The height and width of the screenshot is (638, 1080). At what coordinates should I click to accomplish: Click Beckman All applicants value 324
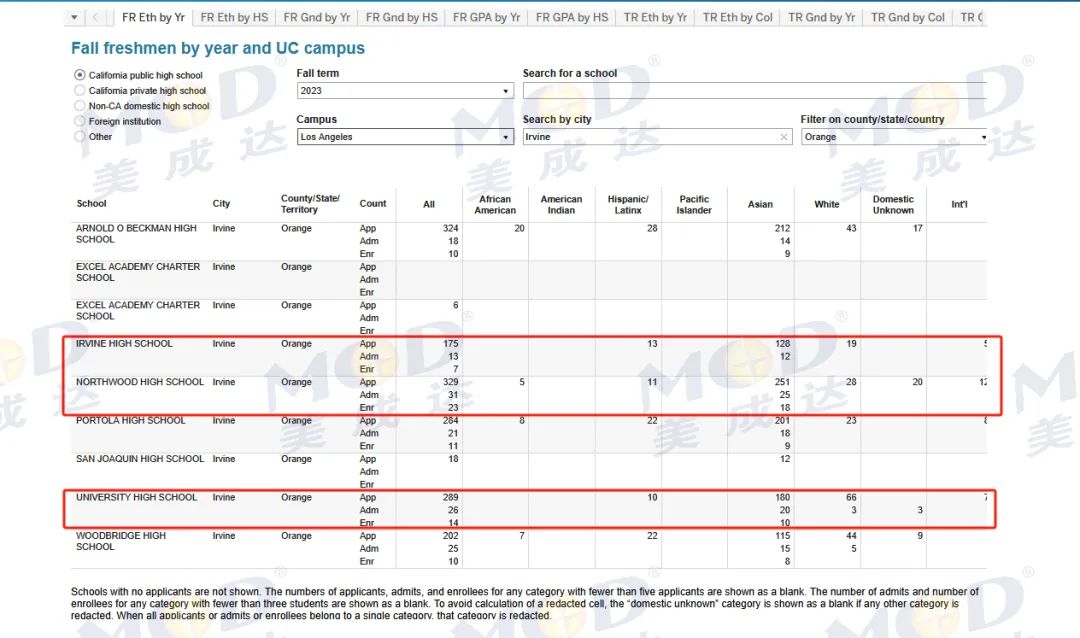450,228
